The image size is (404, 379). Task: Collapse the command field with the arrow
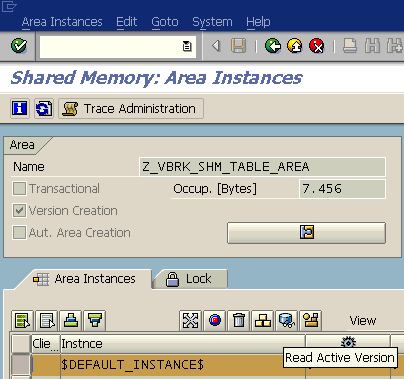tap(216, 46)
